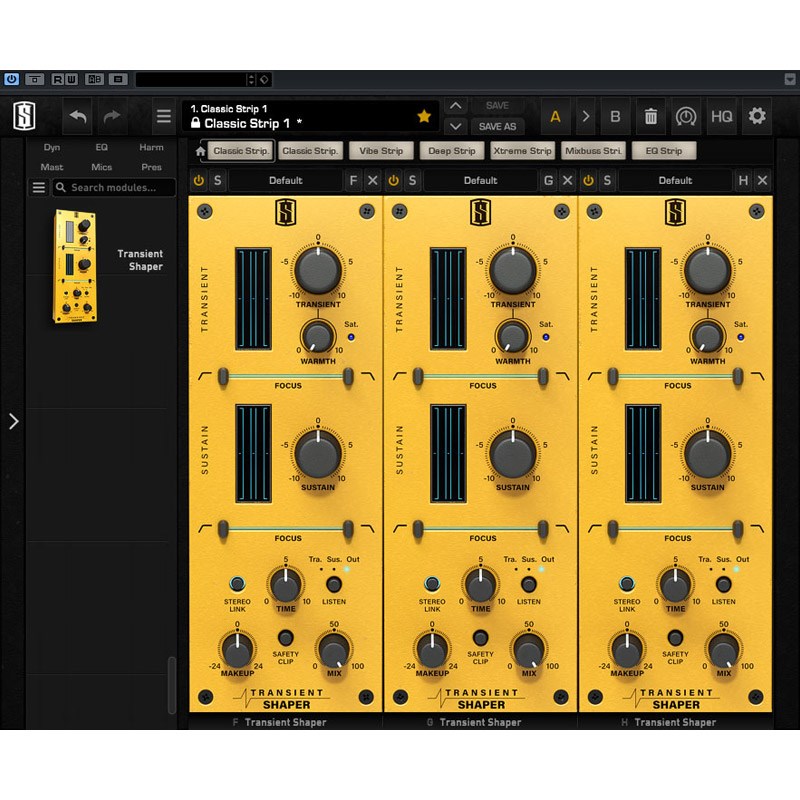This screenshot has height=800, width=800.
Task: Select the Transient Shaper module thumbnail
Action: tap(75, 266)
